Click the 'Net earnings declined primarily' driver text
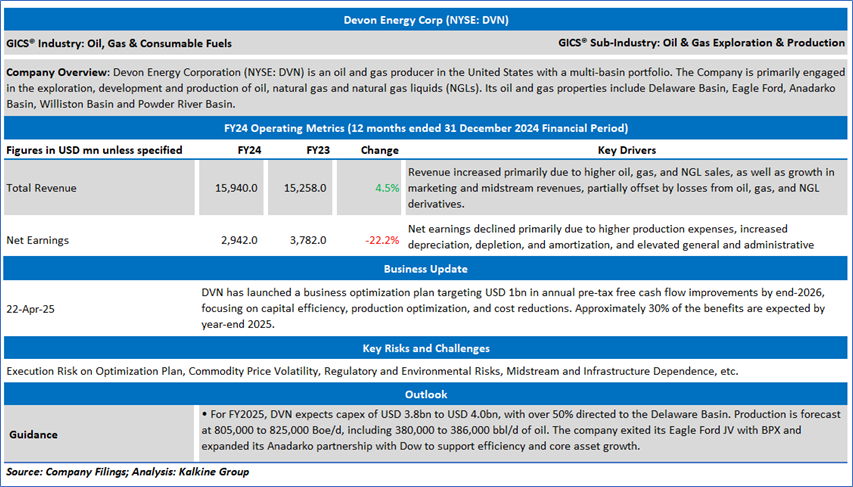The height and width of the screenshot is (487, 853). [611, 237]
